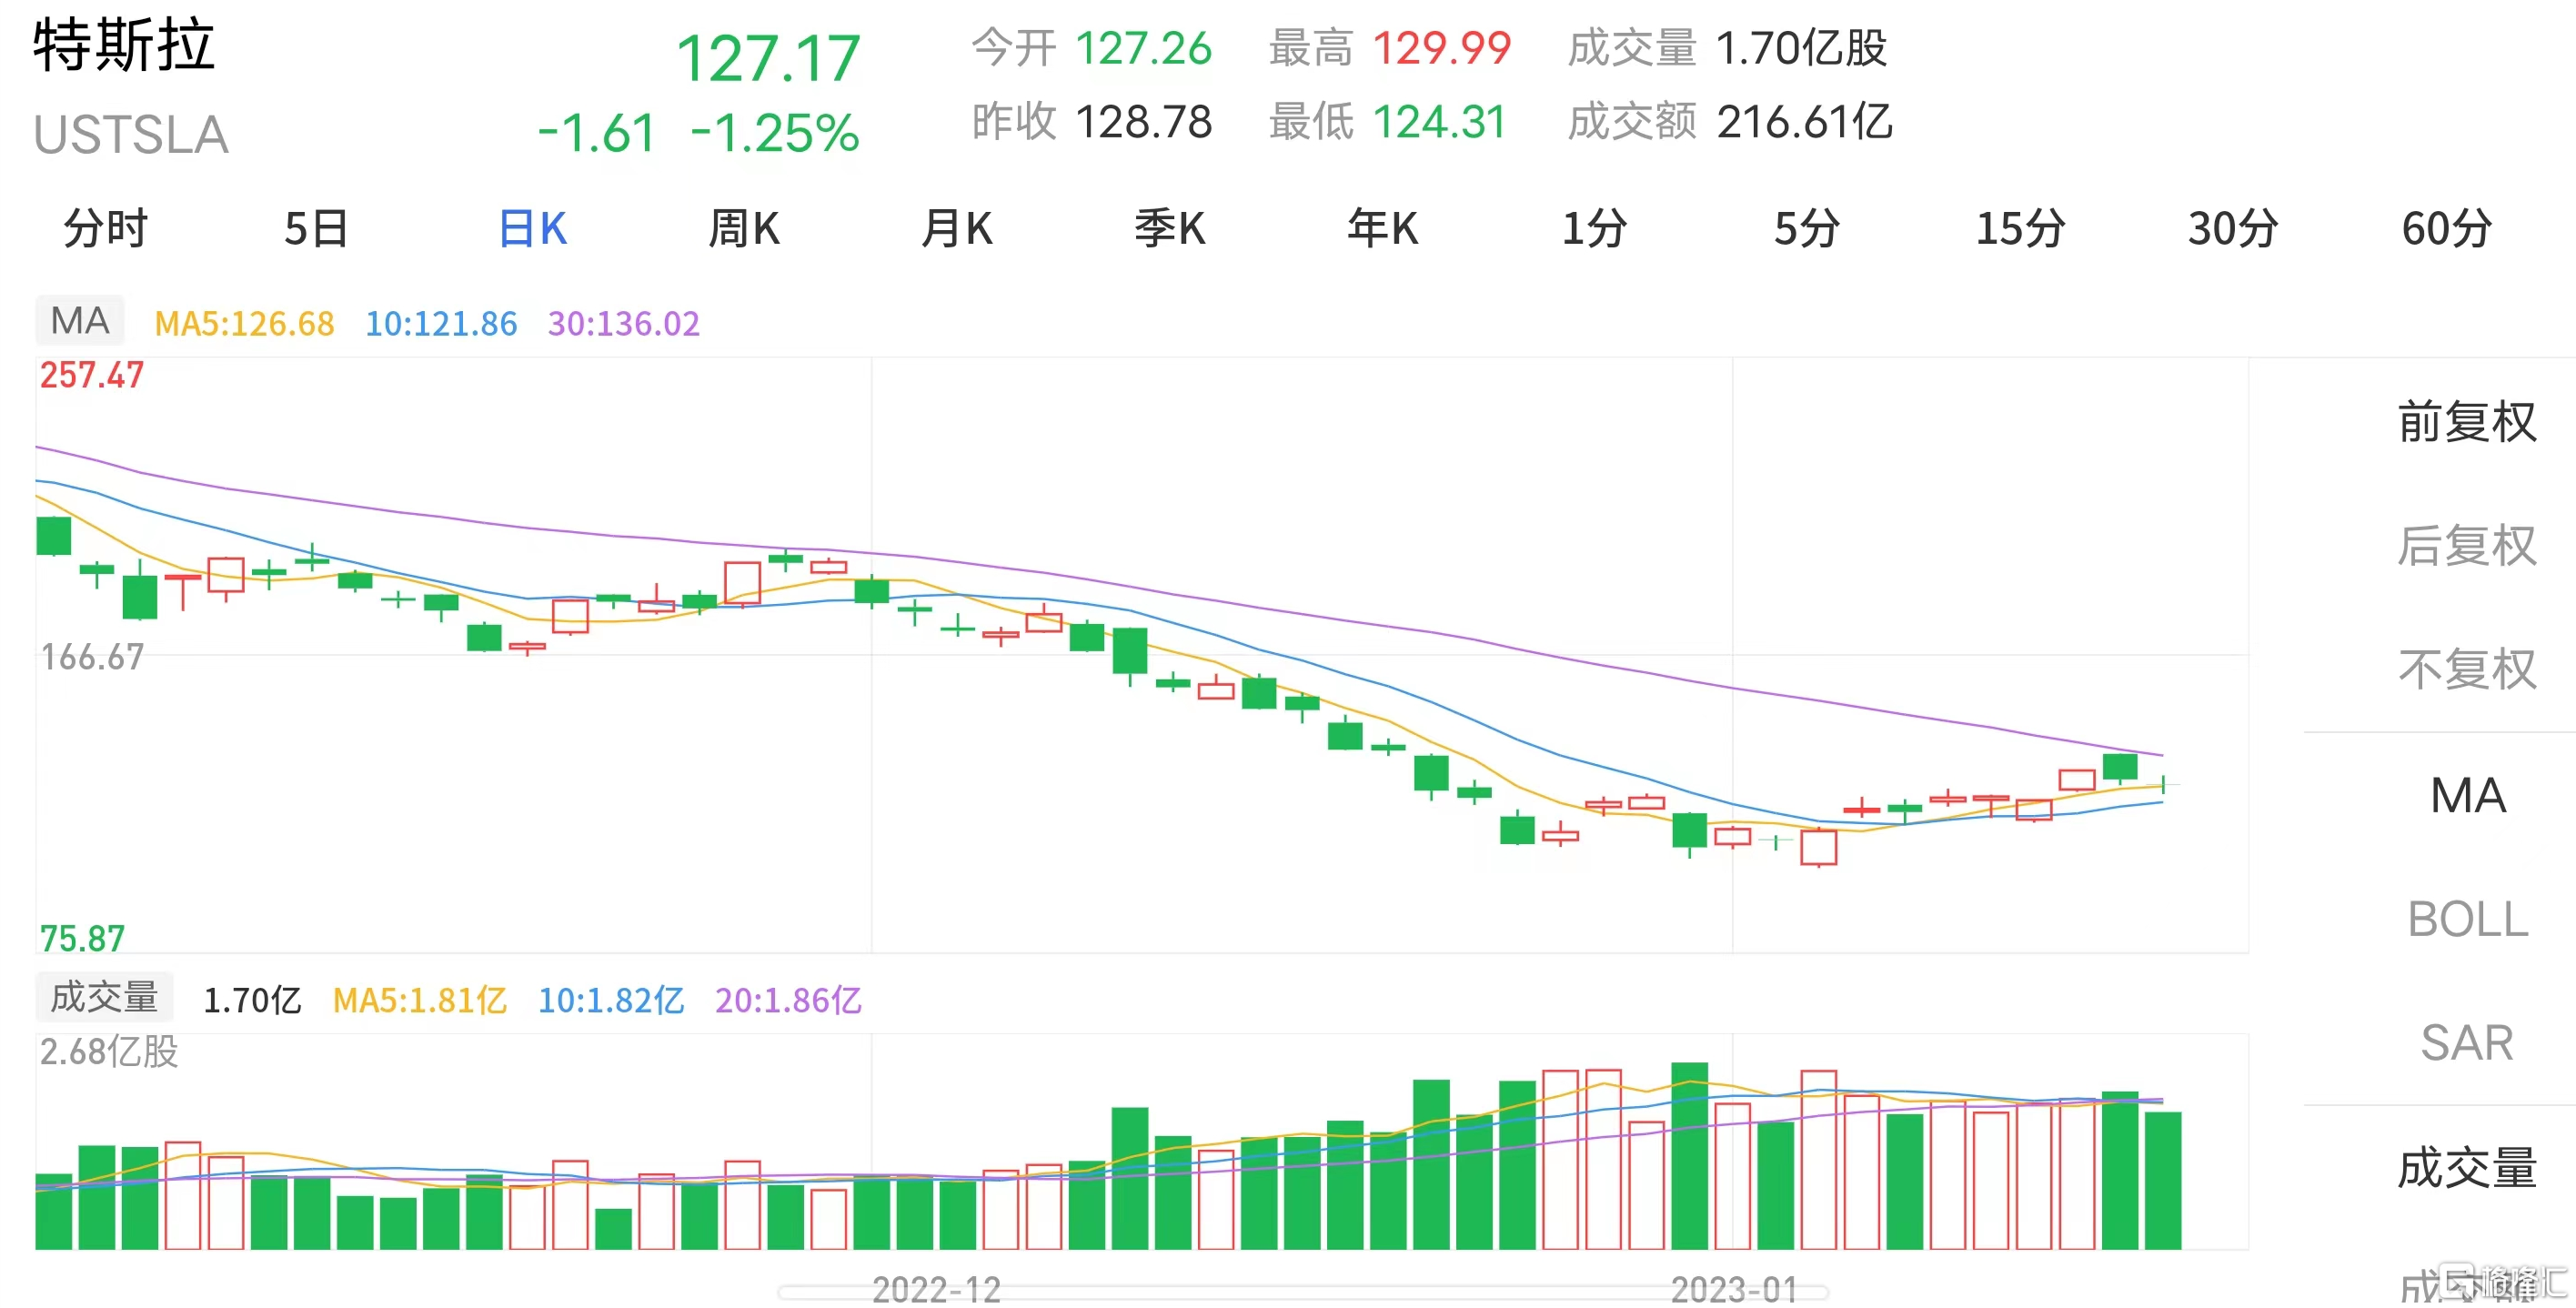Open the 年K yearly chart tab

[x=1383, y=228]
